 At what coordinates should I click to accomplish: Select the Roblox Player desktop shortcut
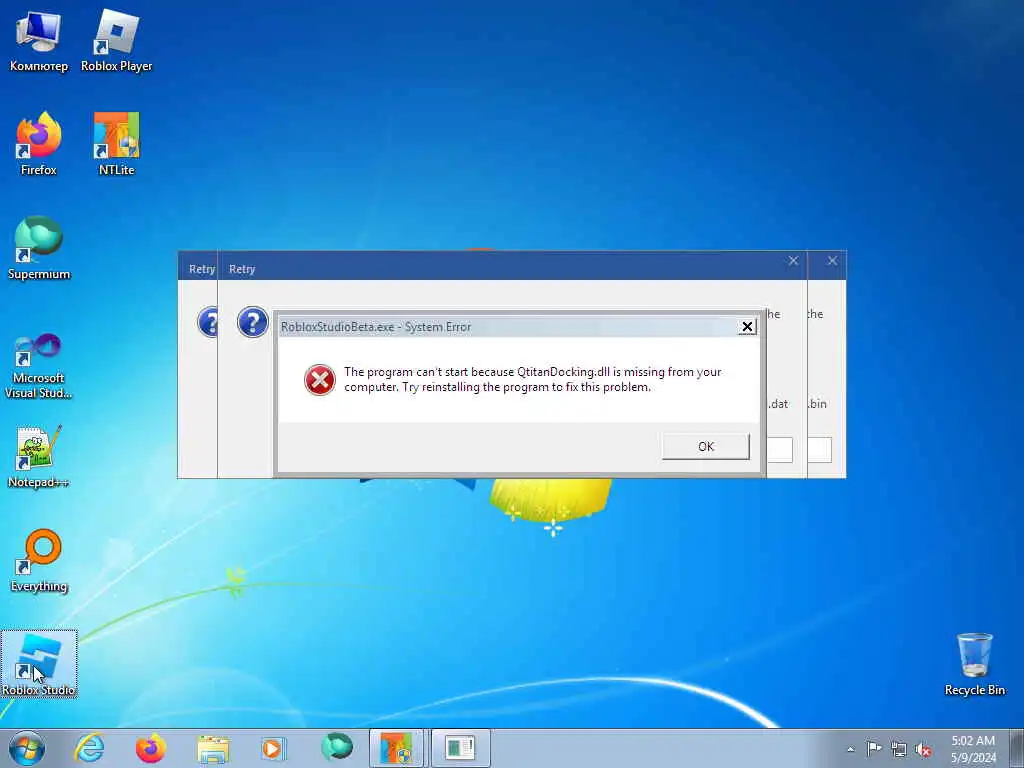tap(116, 42)
